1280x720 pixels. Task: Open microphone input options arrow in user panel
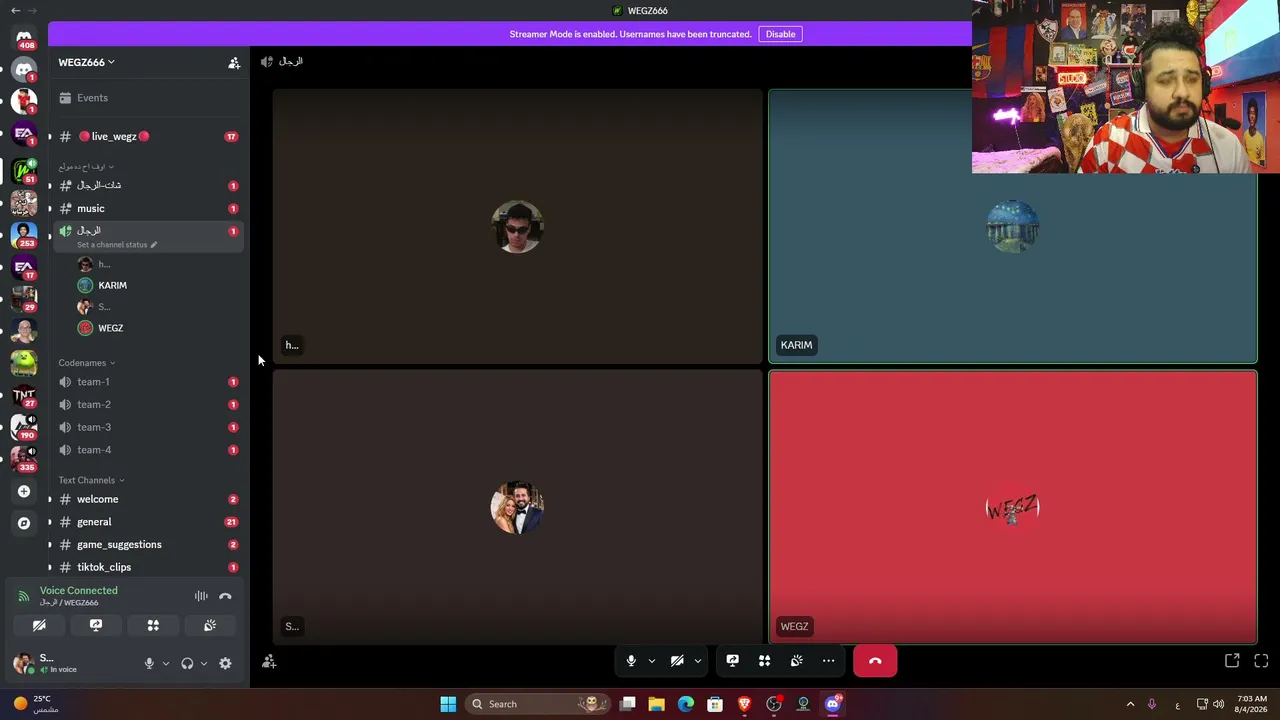tap(166, 663)
